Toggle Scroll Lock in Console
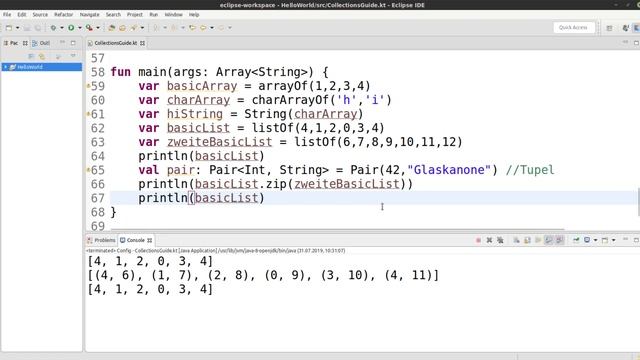Viewport: 640px width, 360px height. coord(527,240)
